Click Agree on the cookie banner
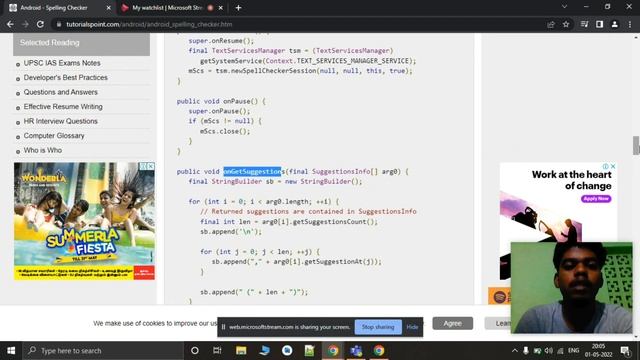The image size is (640, 360). click(453, 323)
